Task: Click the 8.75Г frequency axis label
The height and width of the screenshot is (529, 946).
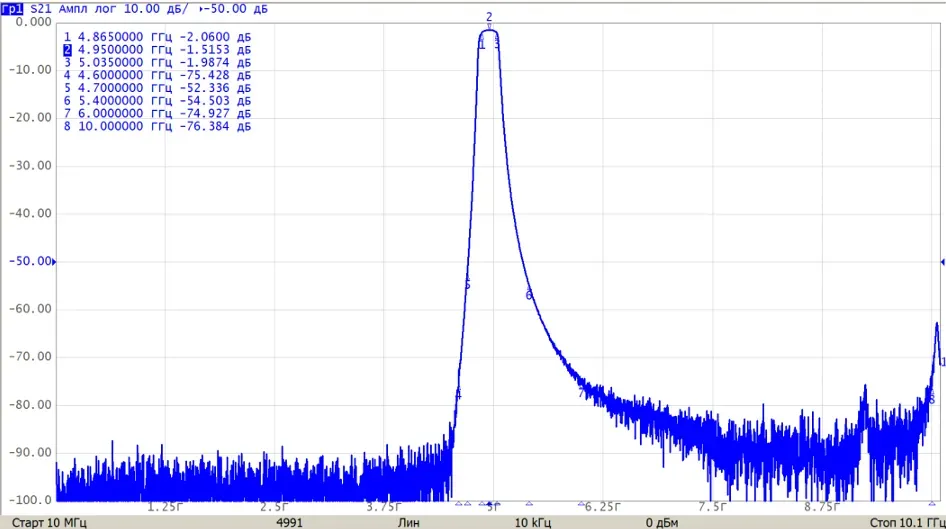Action: [x=821, y=507]
